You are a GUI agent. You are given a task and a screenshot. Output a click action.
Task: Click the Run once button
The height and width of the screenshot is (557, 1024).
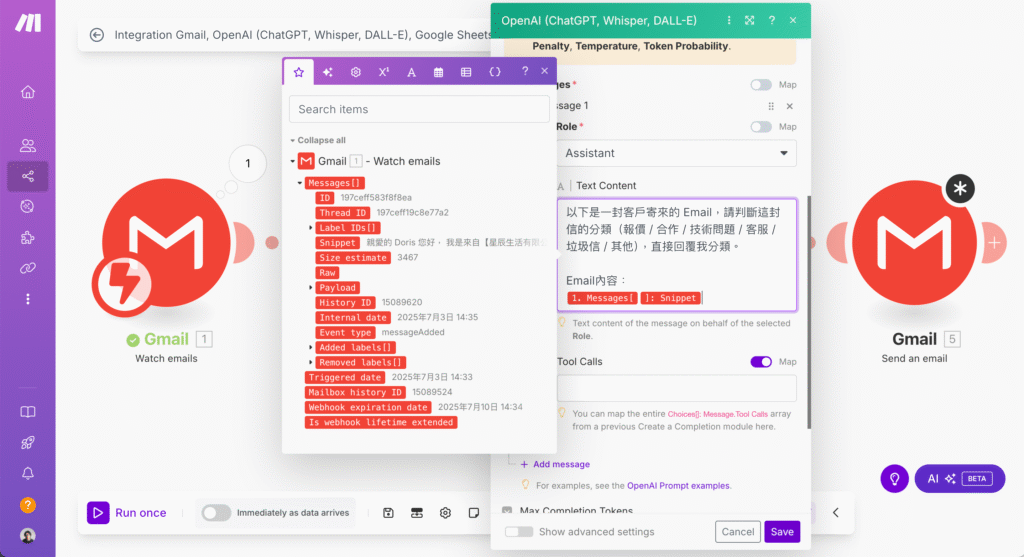coord(127,513)
